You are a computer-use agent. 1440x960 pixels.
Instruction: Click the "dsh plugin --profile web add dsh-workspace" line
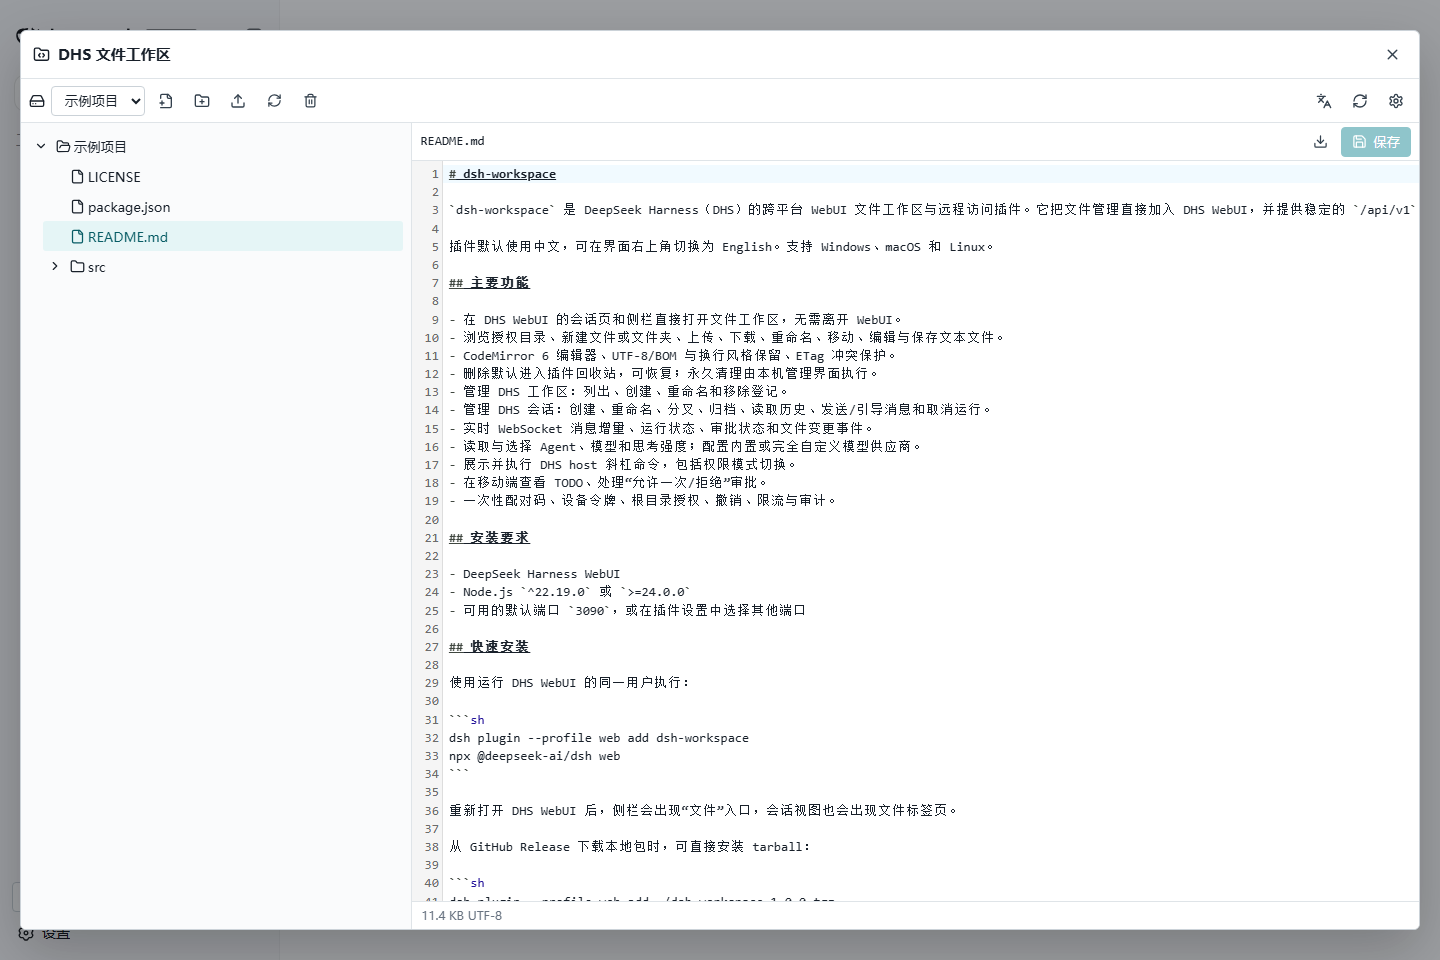(598, 738)
